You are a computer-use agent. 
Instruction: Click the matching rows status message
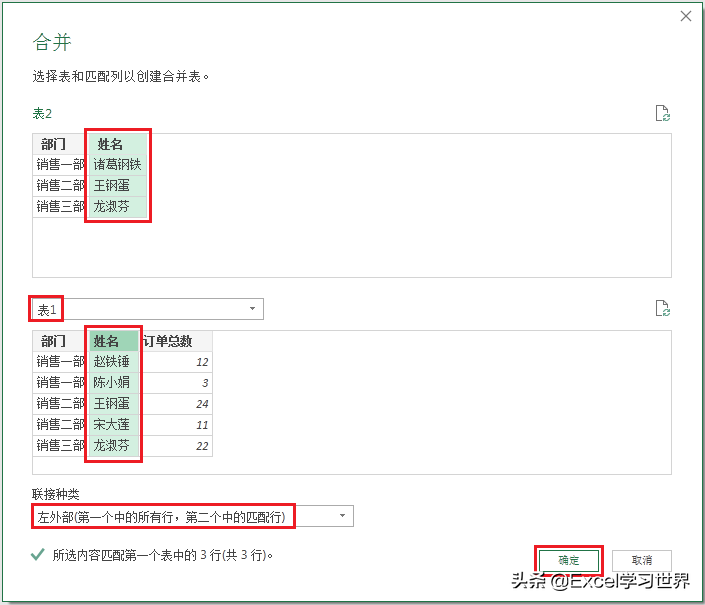162,556
